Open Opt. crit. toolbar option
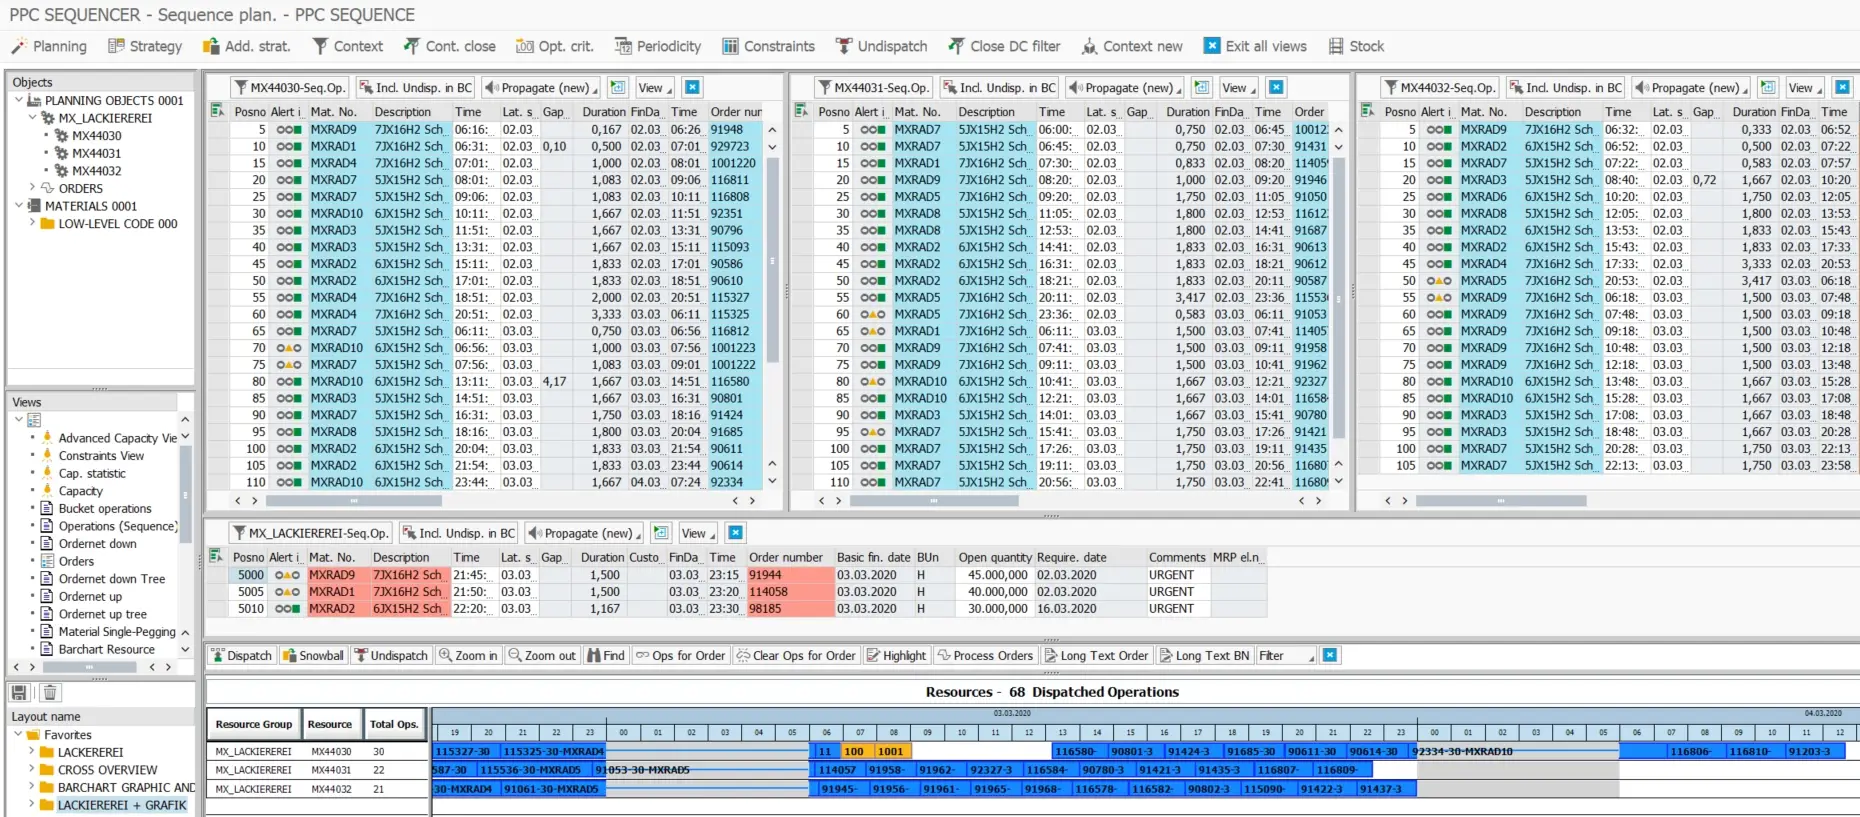 point(555,46)
